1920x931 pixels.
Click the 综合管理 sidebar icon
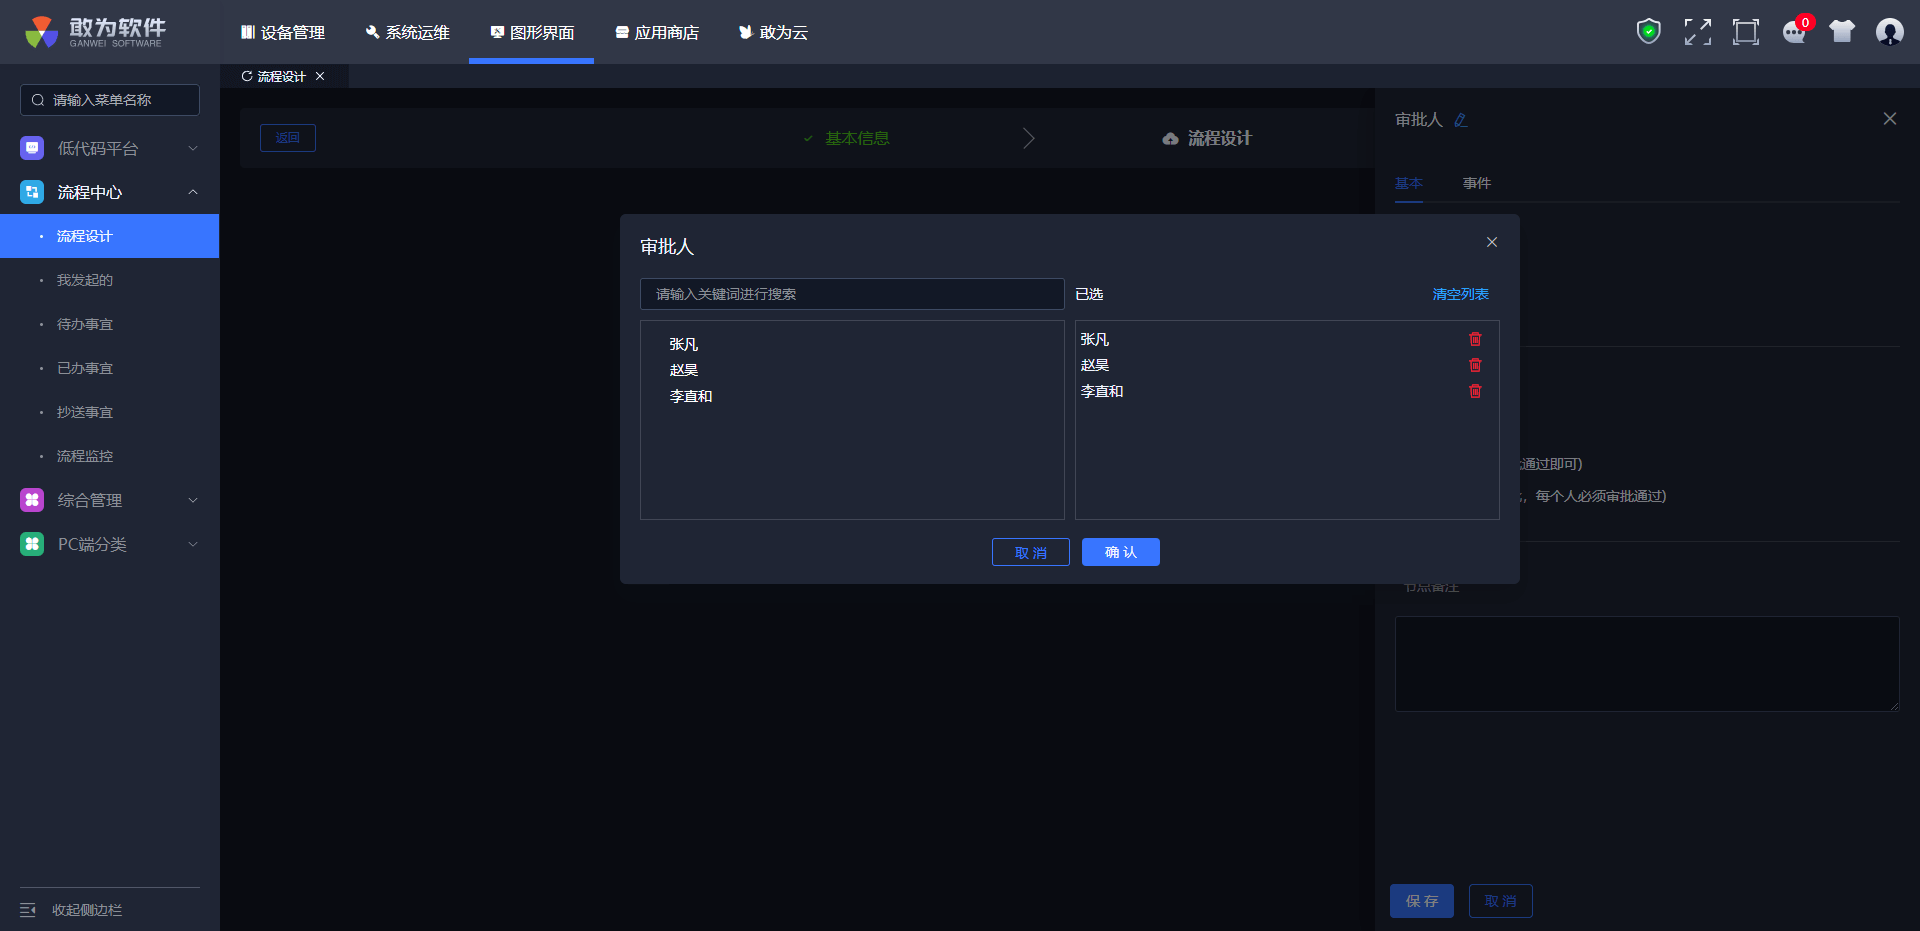pyautogui.click(x=32, y=500)
